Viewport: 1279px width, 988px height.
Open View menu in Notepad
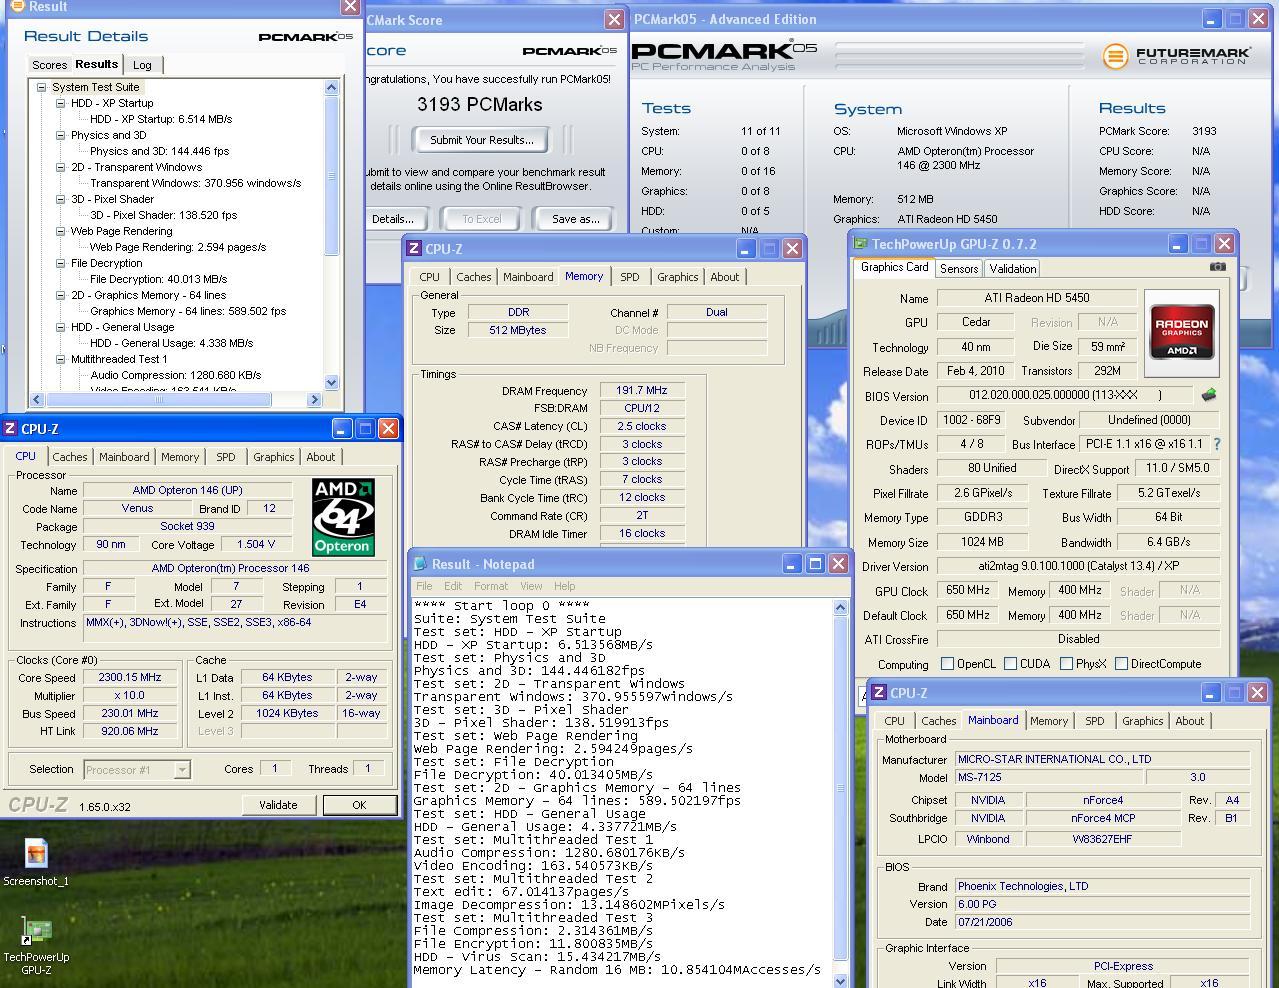click(x=531, y=586)
